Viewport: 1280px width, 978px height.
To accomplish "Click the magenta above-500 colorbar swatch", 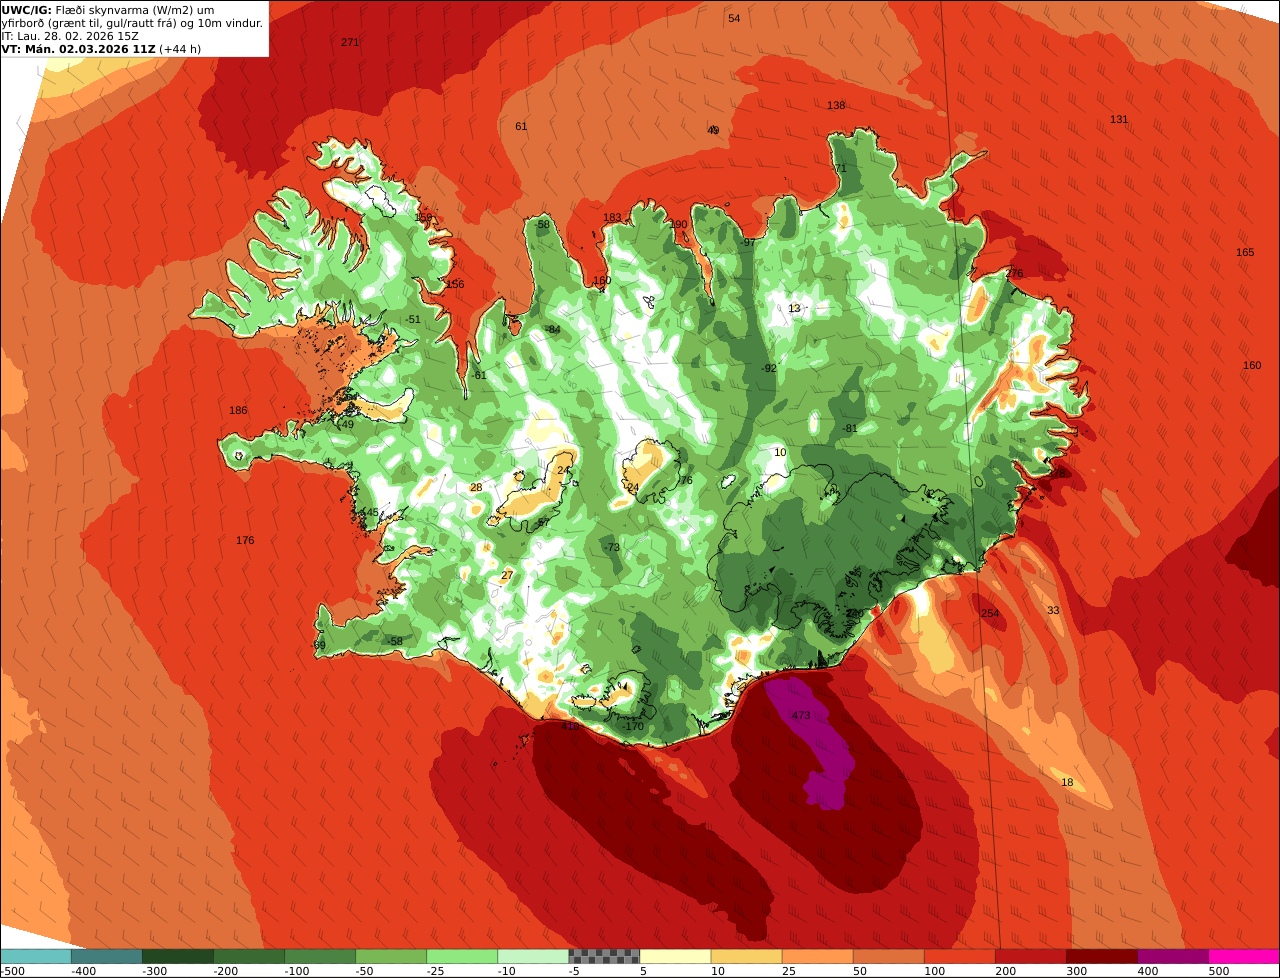I will click(1244, 956).
